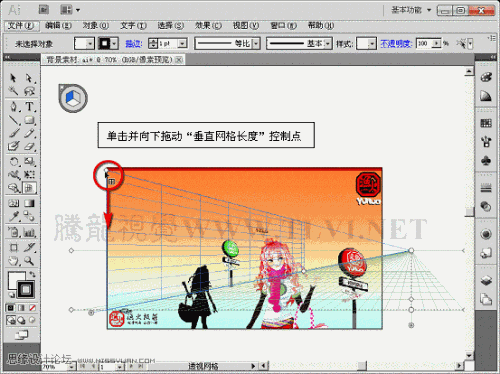This screenshot has width=500, height=374.
Task: Select the Rotate tool
Action: (13, 162)
